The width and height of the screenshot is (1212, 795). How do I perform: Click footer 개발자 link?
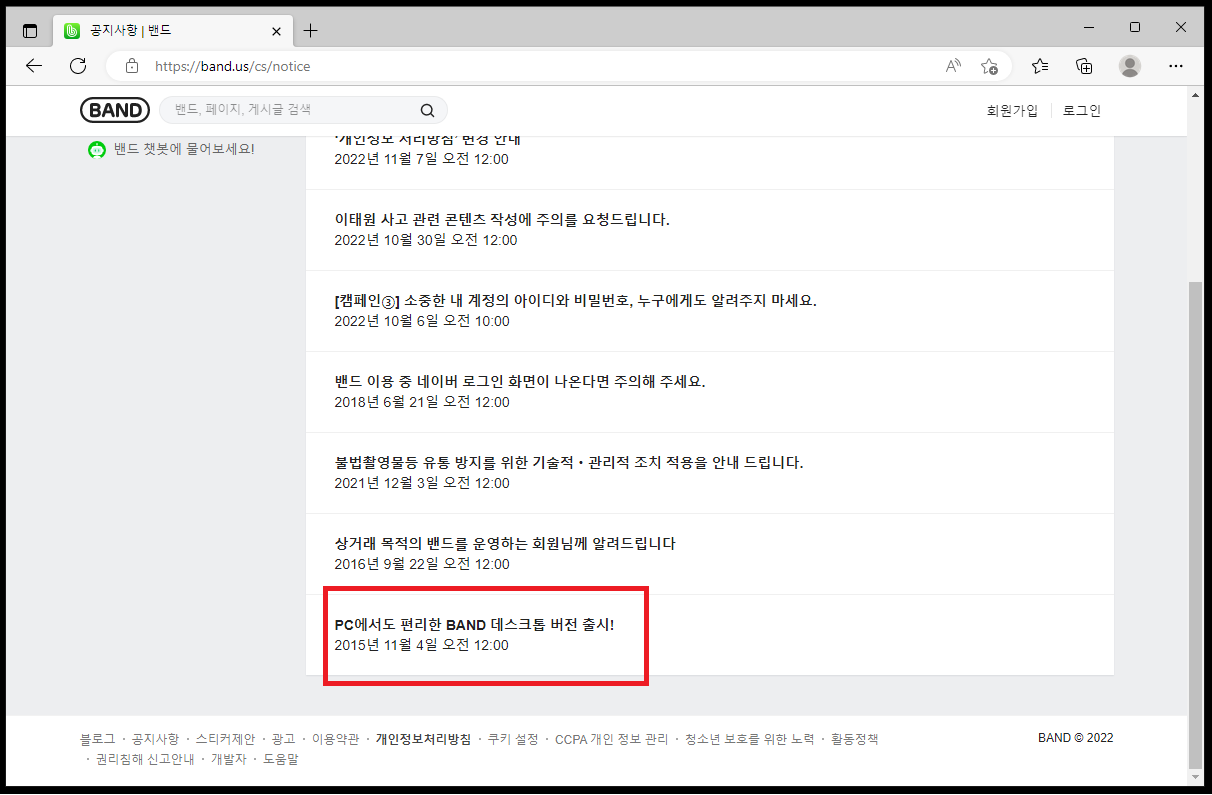point(229,759)
